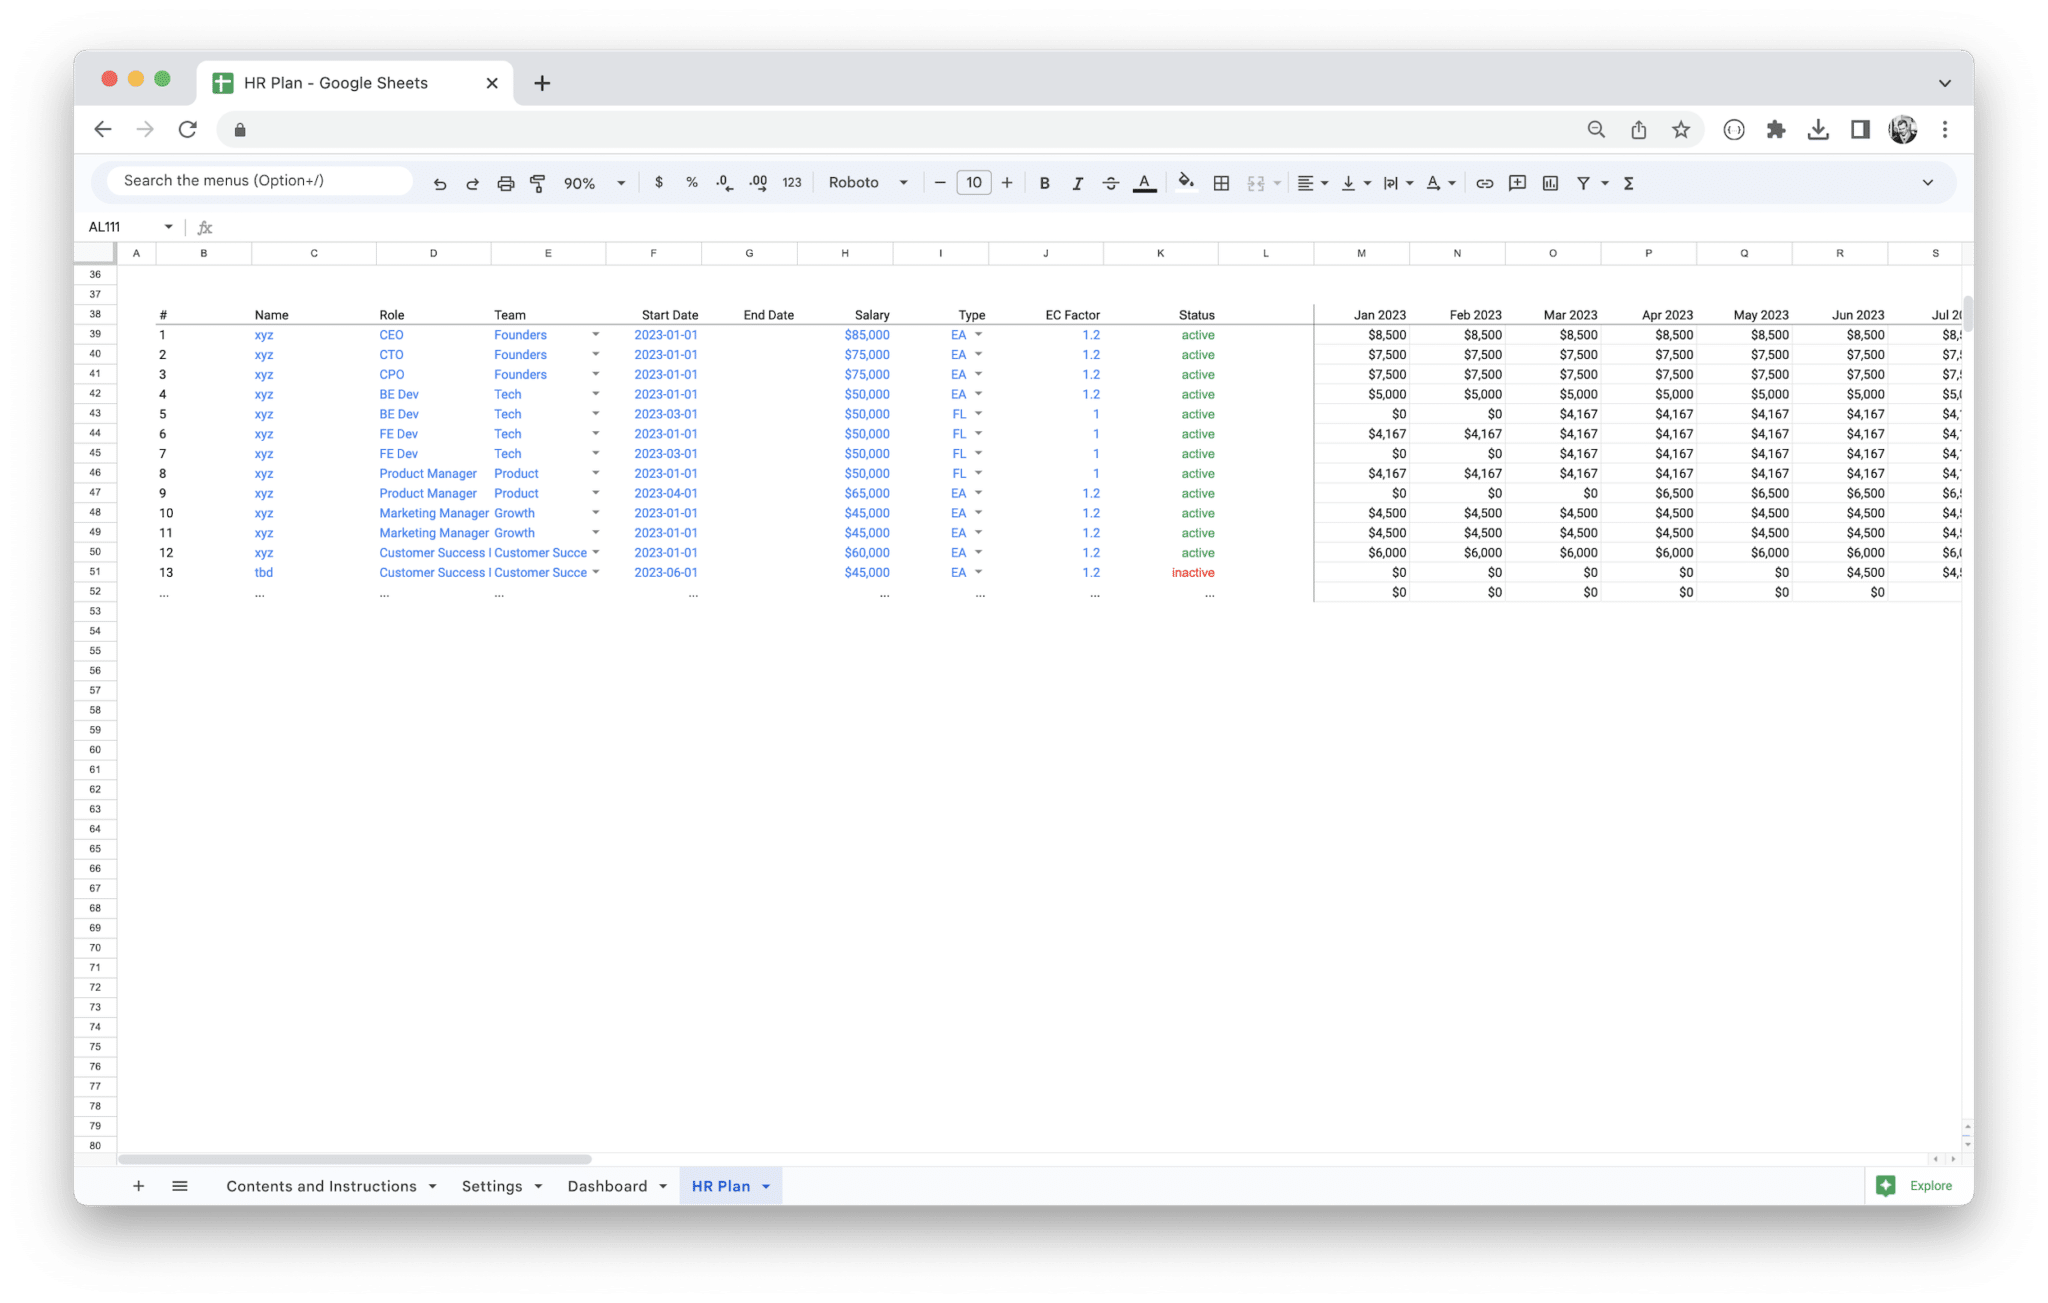Screen dimensions: 2048x1303
Task: Select the paint format tool
Action: pyautogui.click(x=538, y=182)
